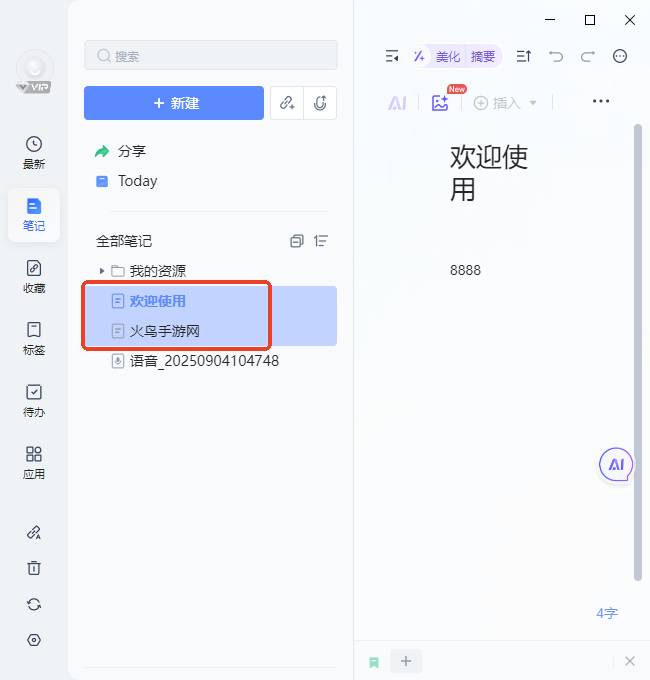Open the 待办 to-do section
The height and width of the screenshot is (680, 650).
pyautogui.click(x=34, y=401)
